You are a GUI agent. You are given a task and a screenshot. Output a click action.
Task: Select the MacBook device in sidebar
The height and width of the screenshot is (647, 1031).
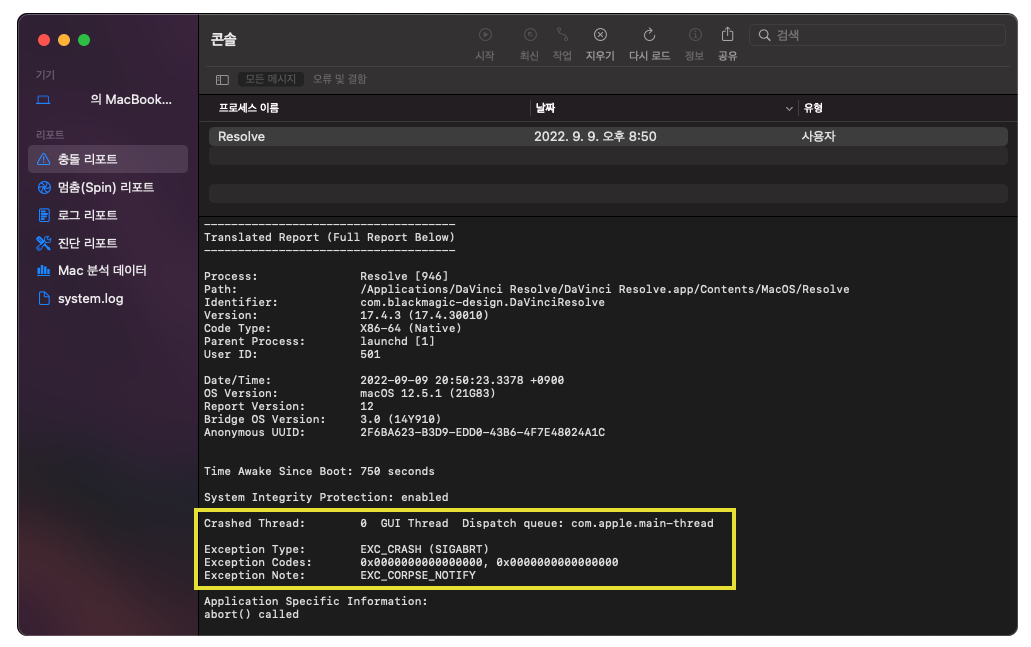pos(108,100)
